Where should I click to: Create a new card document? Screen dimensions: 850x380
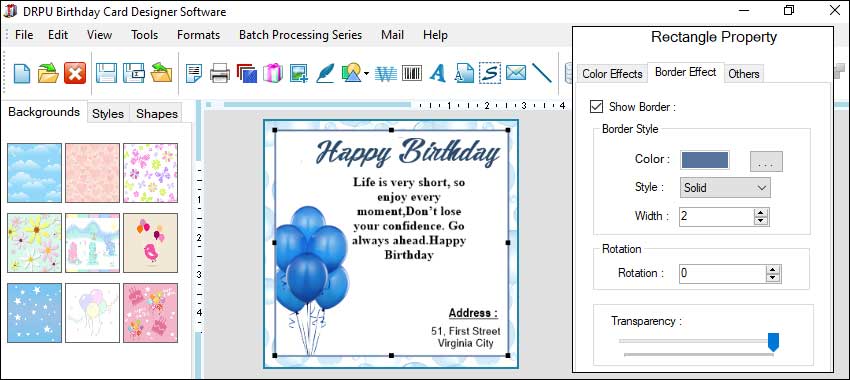point(22,73)
